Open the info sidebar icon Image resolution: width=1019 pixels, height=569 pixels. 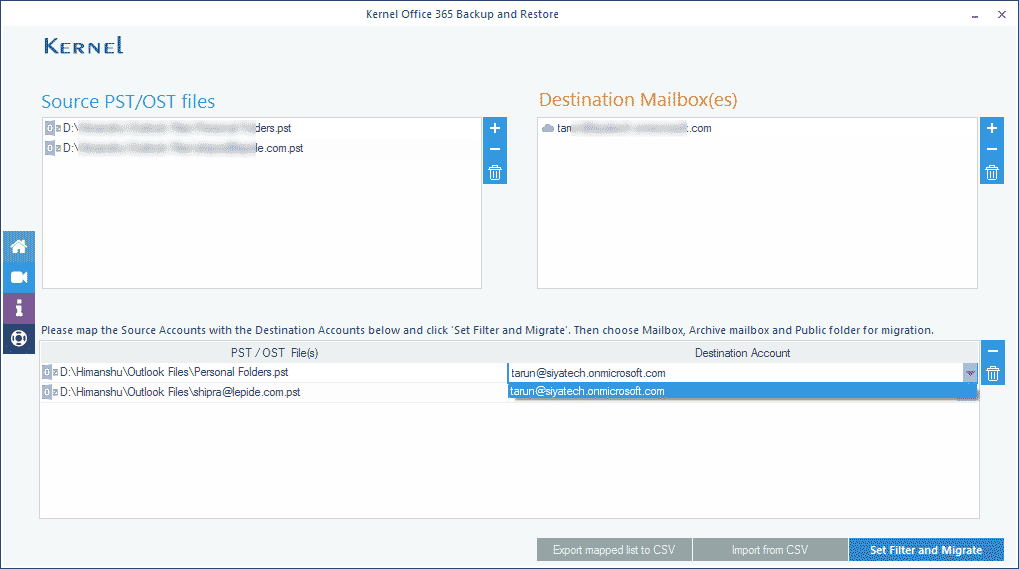pyautogui.click(x=19, y=308)
